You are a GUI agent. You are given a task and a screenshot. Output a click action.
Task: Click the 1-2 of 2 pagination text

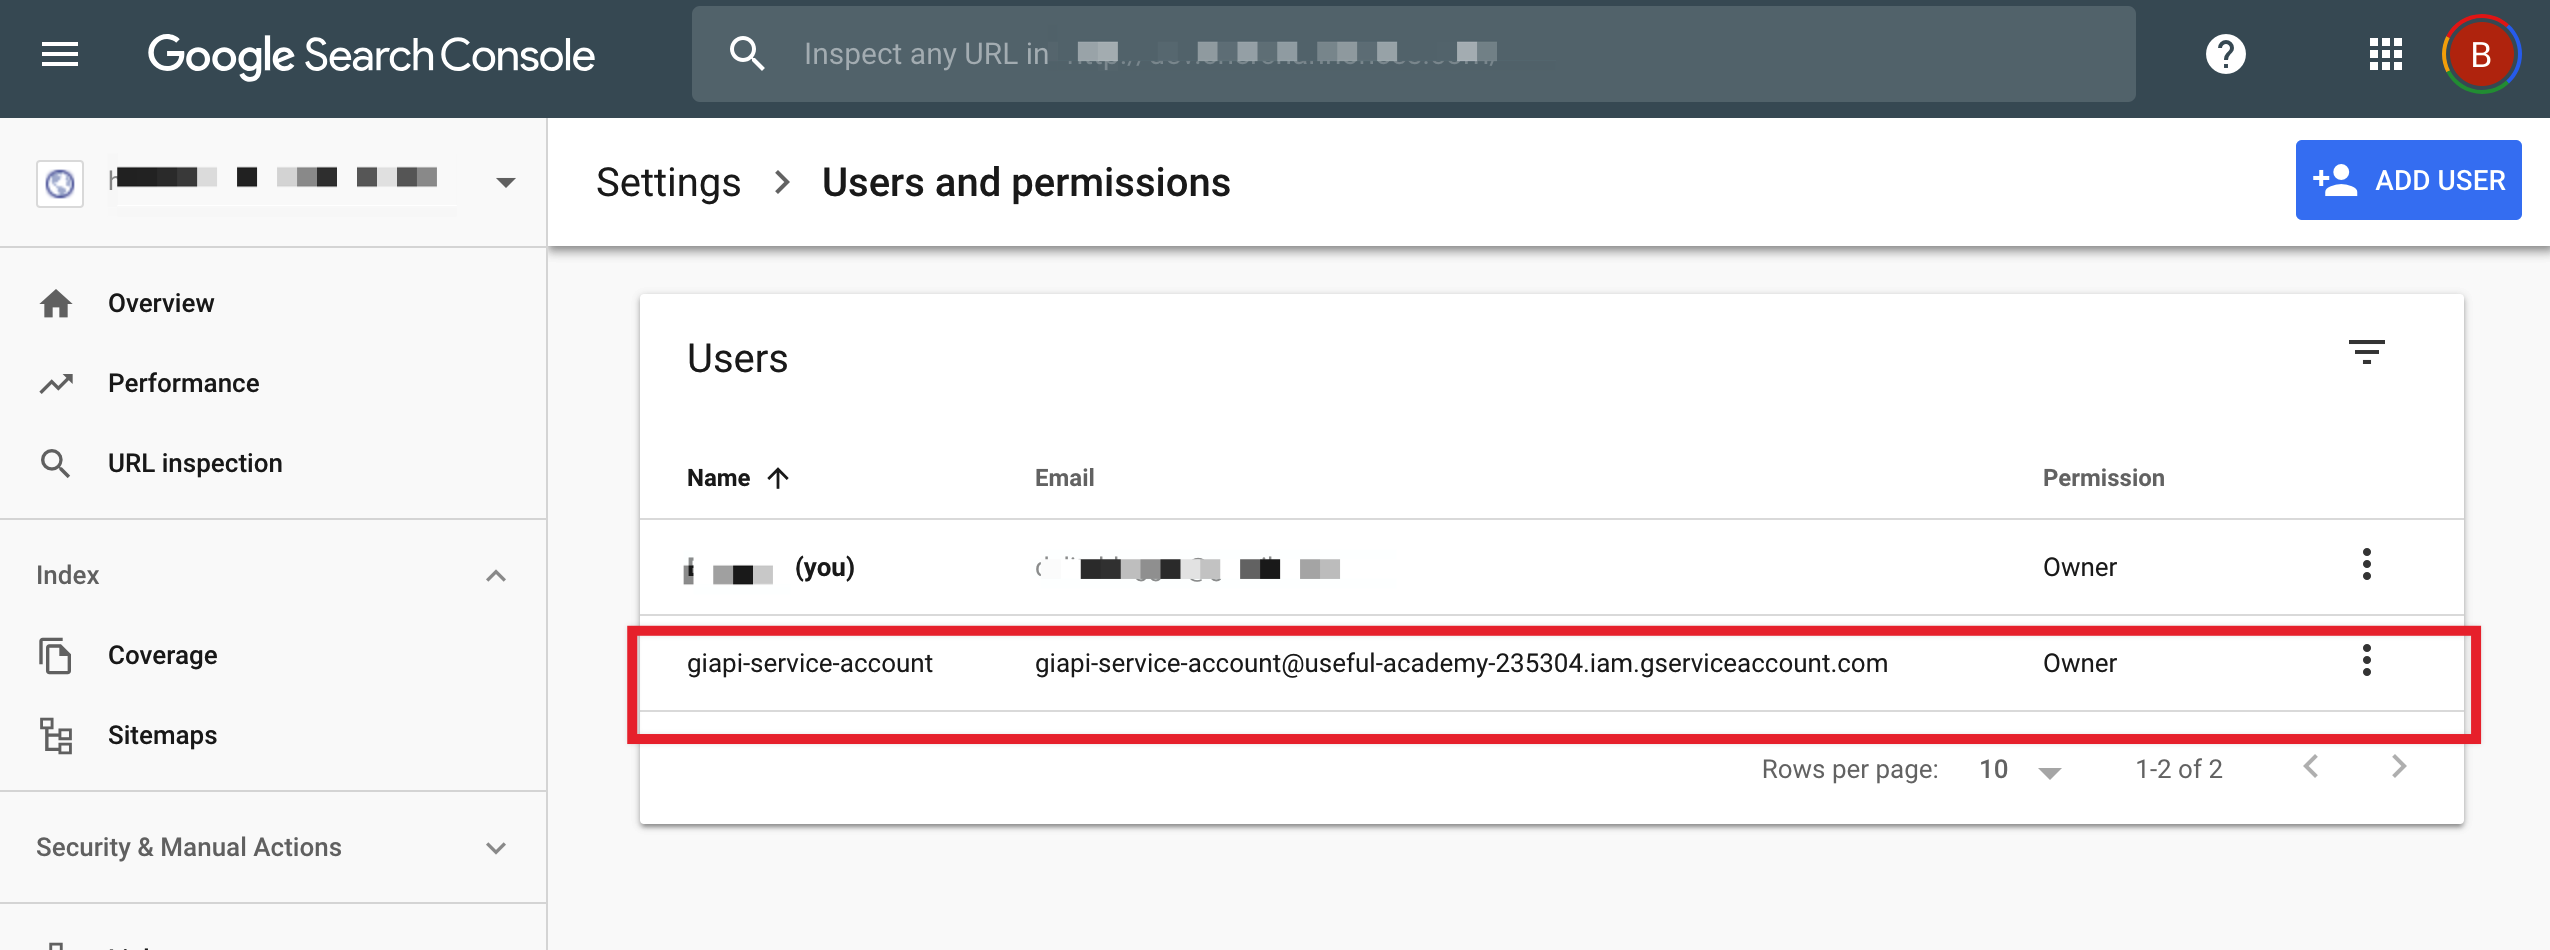point(2179,769)
